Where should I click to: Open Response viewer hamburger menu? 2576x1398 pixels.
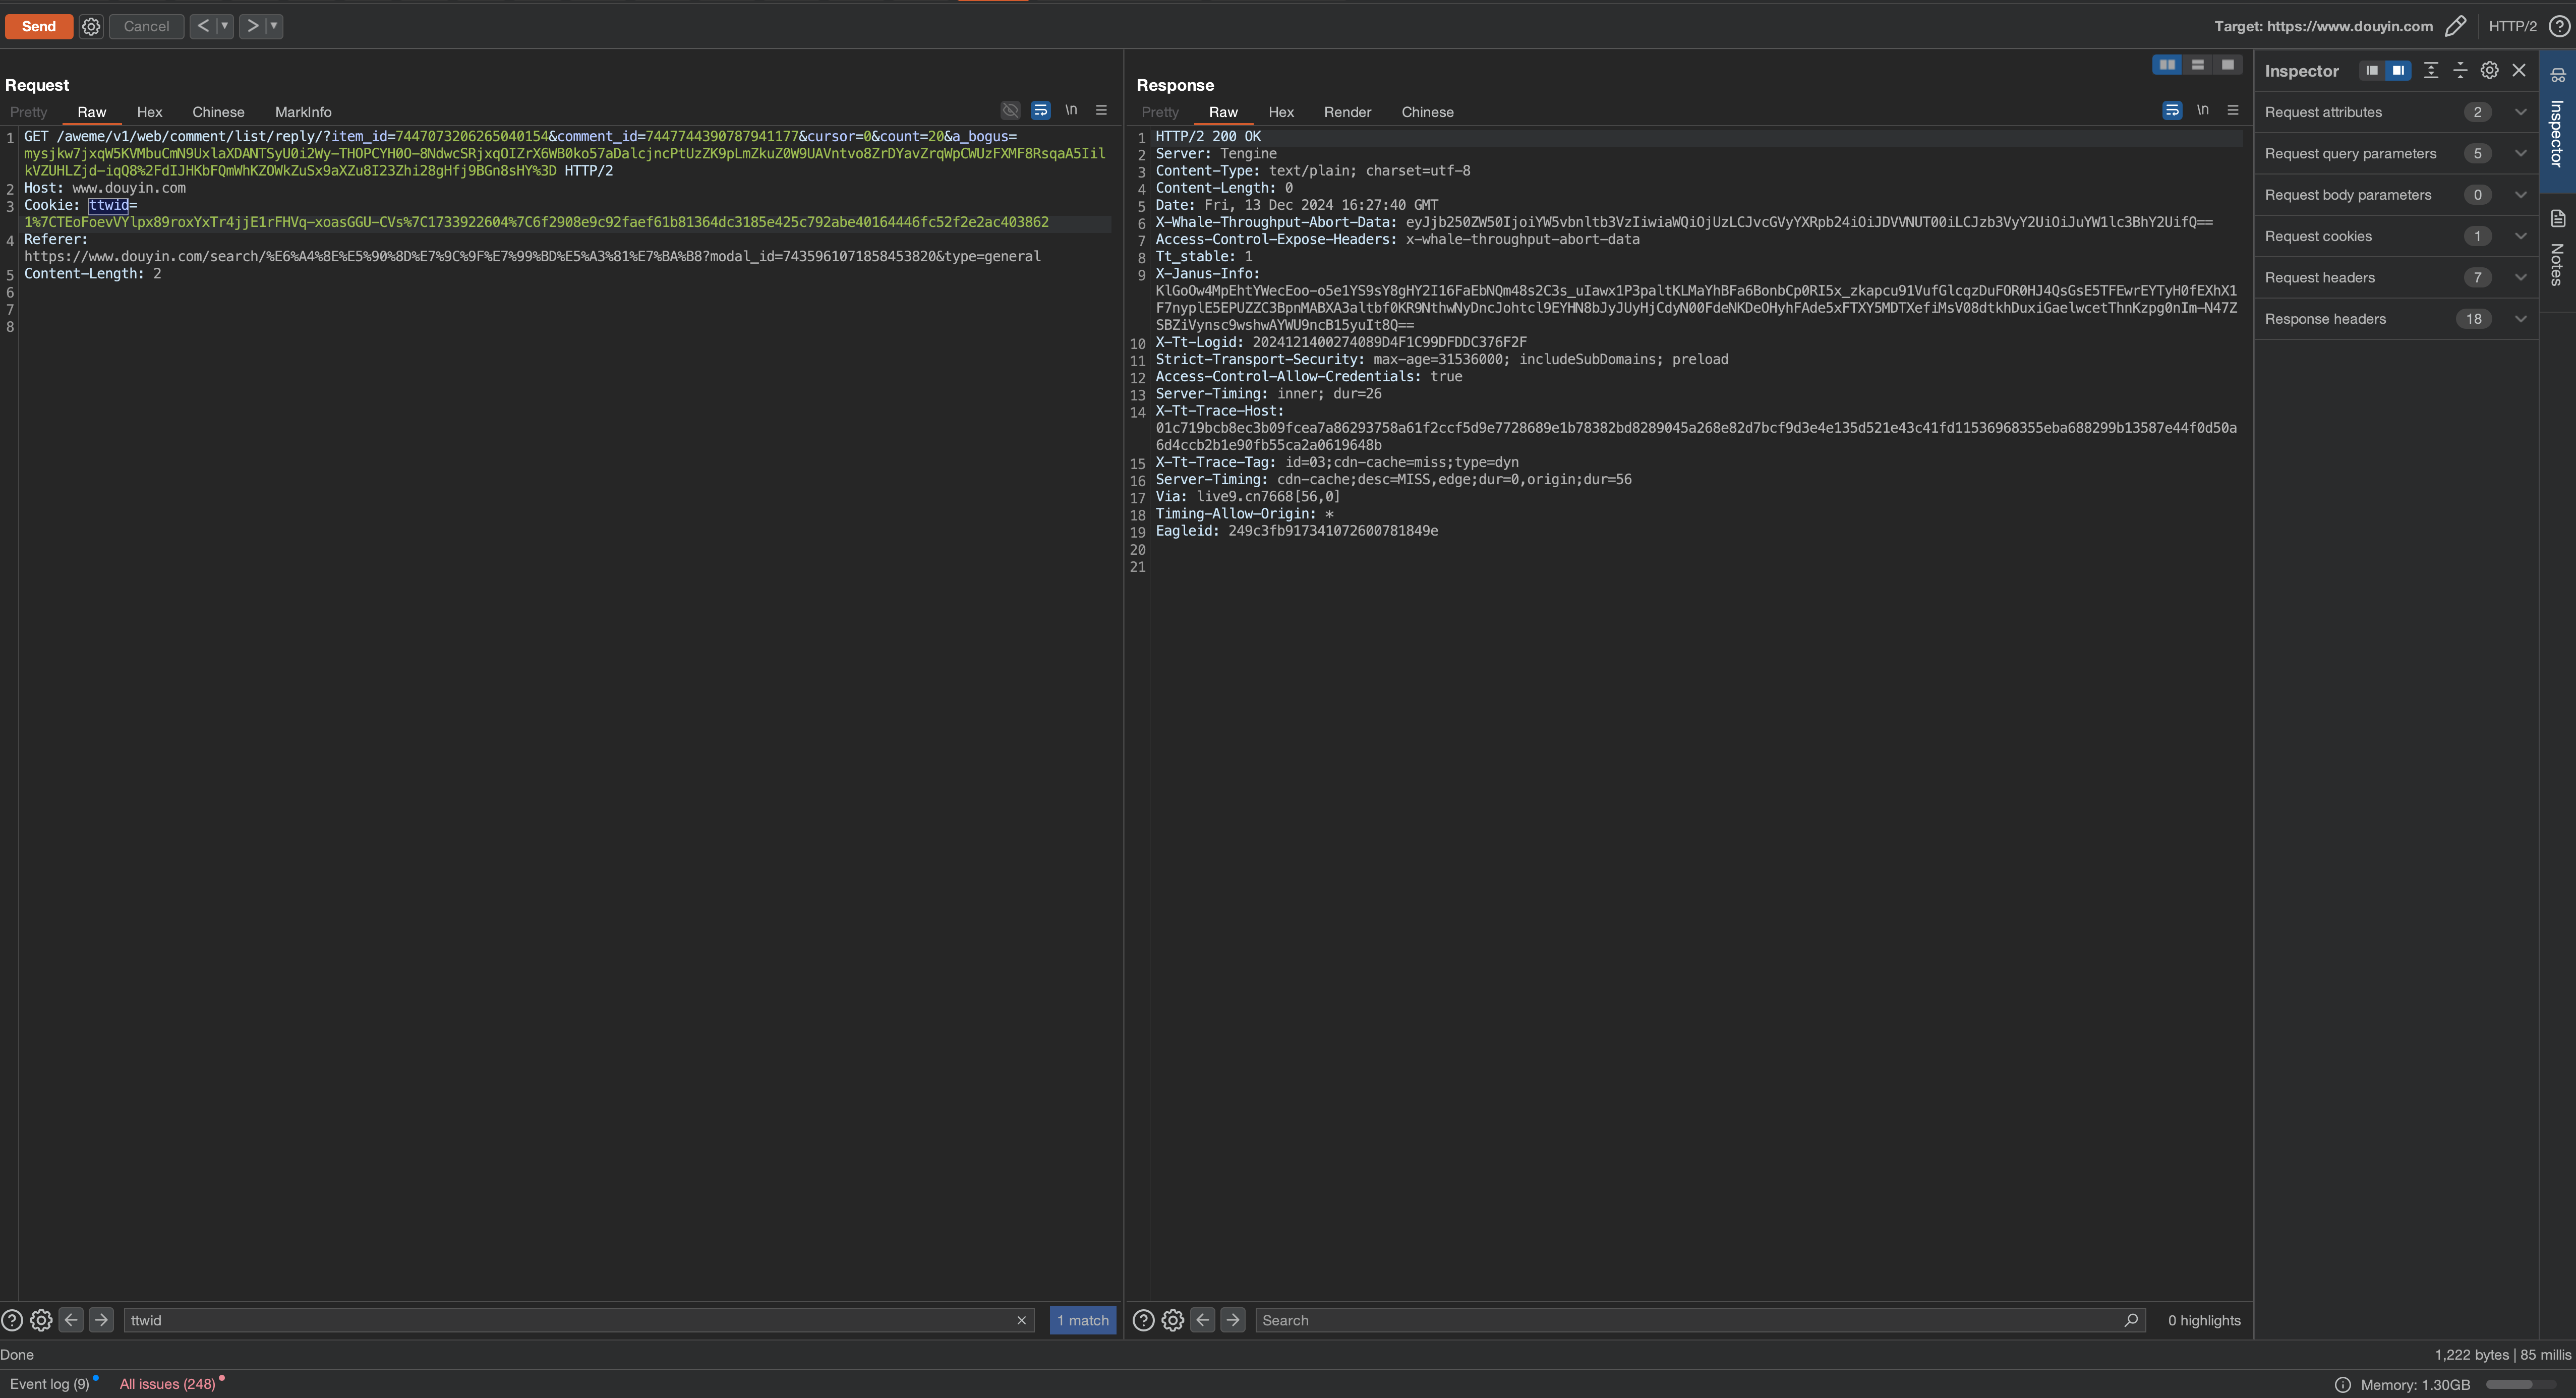pyautogui.click(x=2233, y=110)
